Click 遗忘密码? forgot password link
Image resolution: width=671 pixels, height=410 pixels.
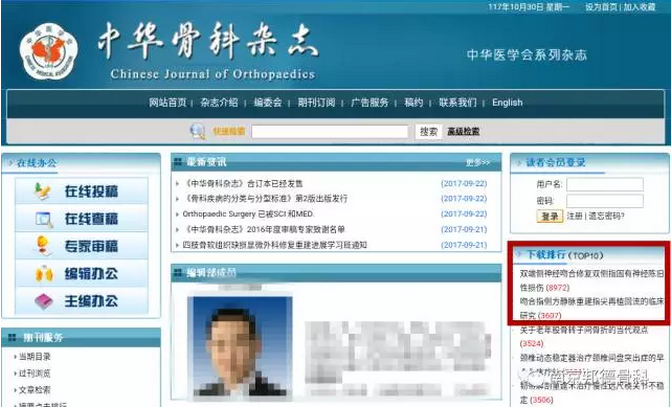(x=606, y=216)
